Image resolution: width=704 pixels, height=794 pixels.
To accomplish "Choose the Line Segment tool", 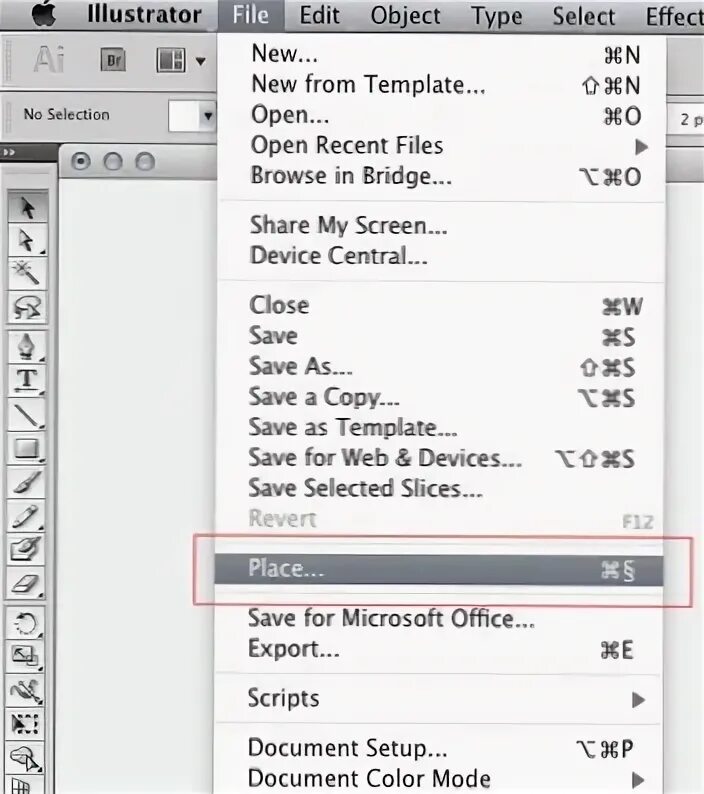I will [27, 414].
